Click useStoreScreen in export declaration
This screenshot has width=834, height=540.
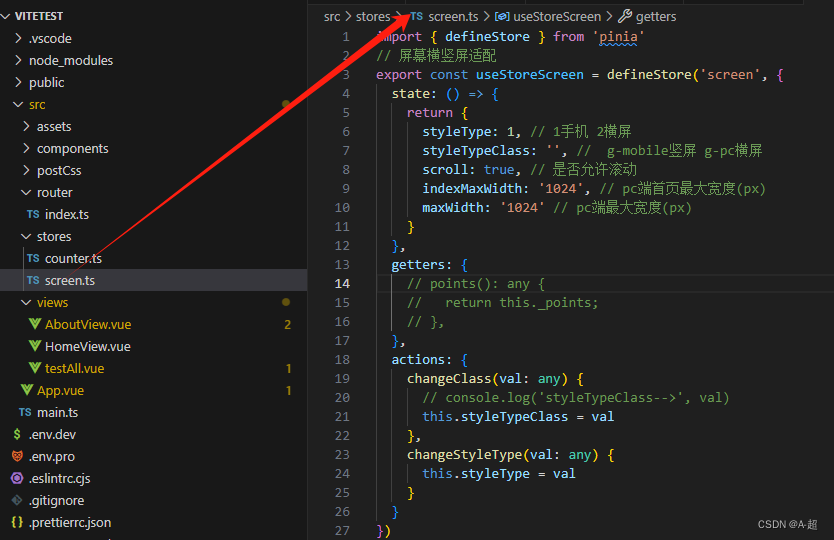pos(530,74)
